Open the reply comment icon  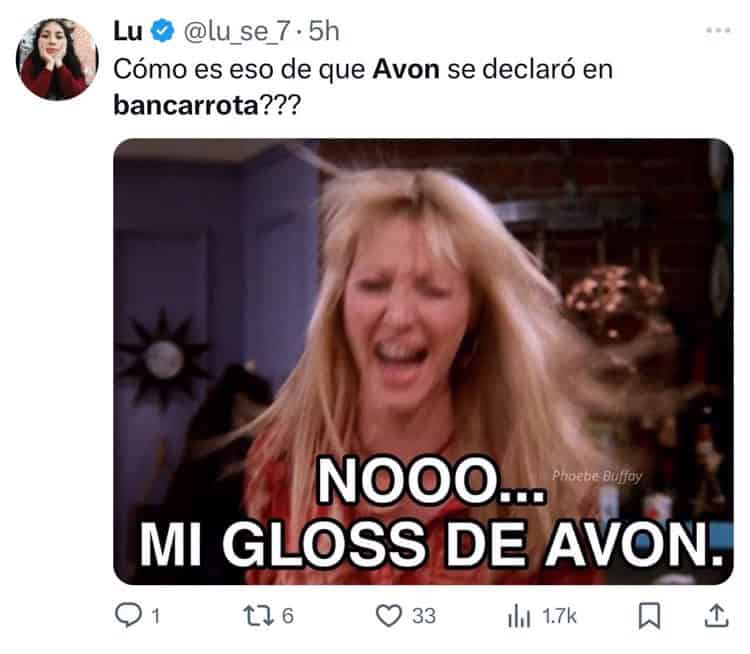coord(128,615)
